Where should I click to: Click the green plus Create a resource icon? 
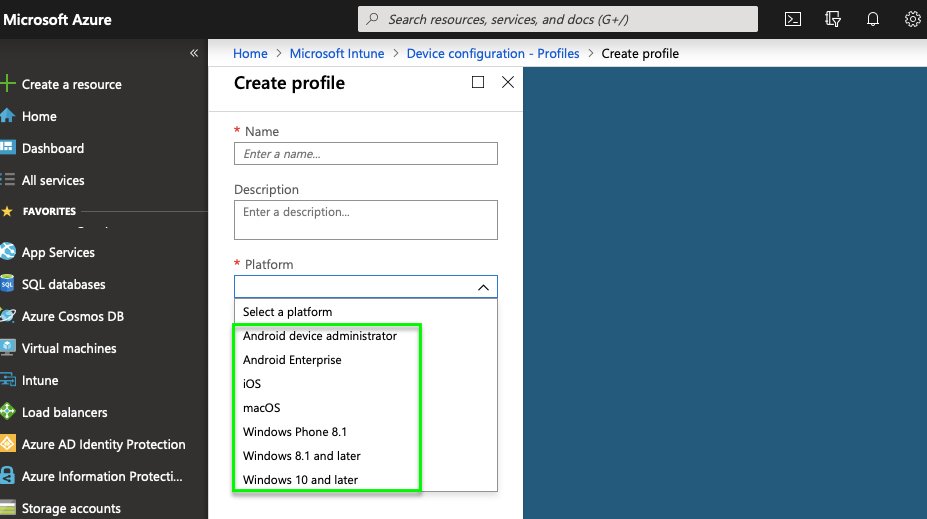pos(8,83)
